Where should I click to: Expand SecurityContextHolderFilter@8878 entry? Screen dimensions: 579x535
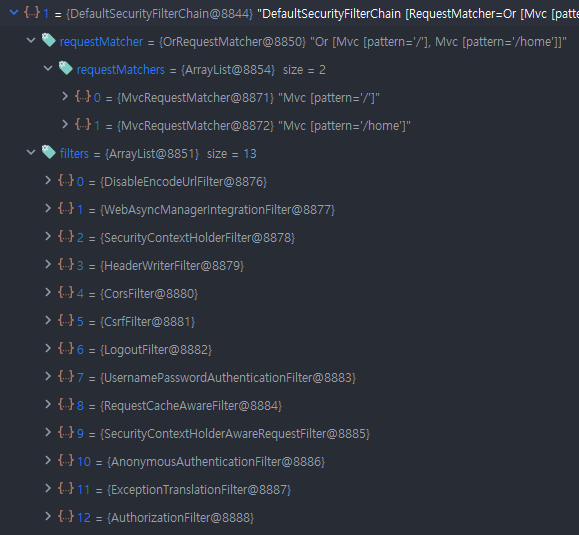click(48, 236)
